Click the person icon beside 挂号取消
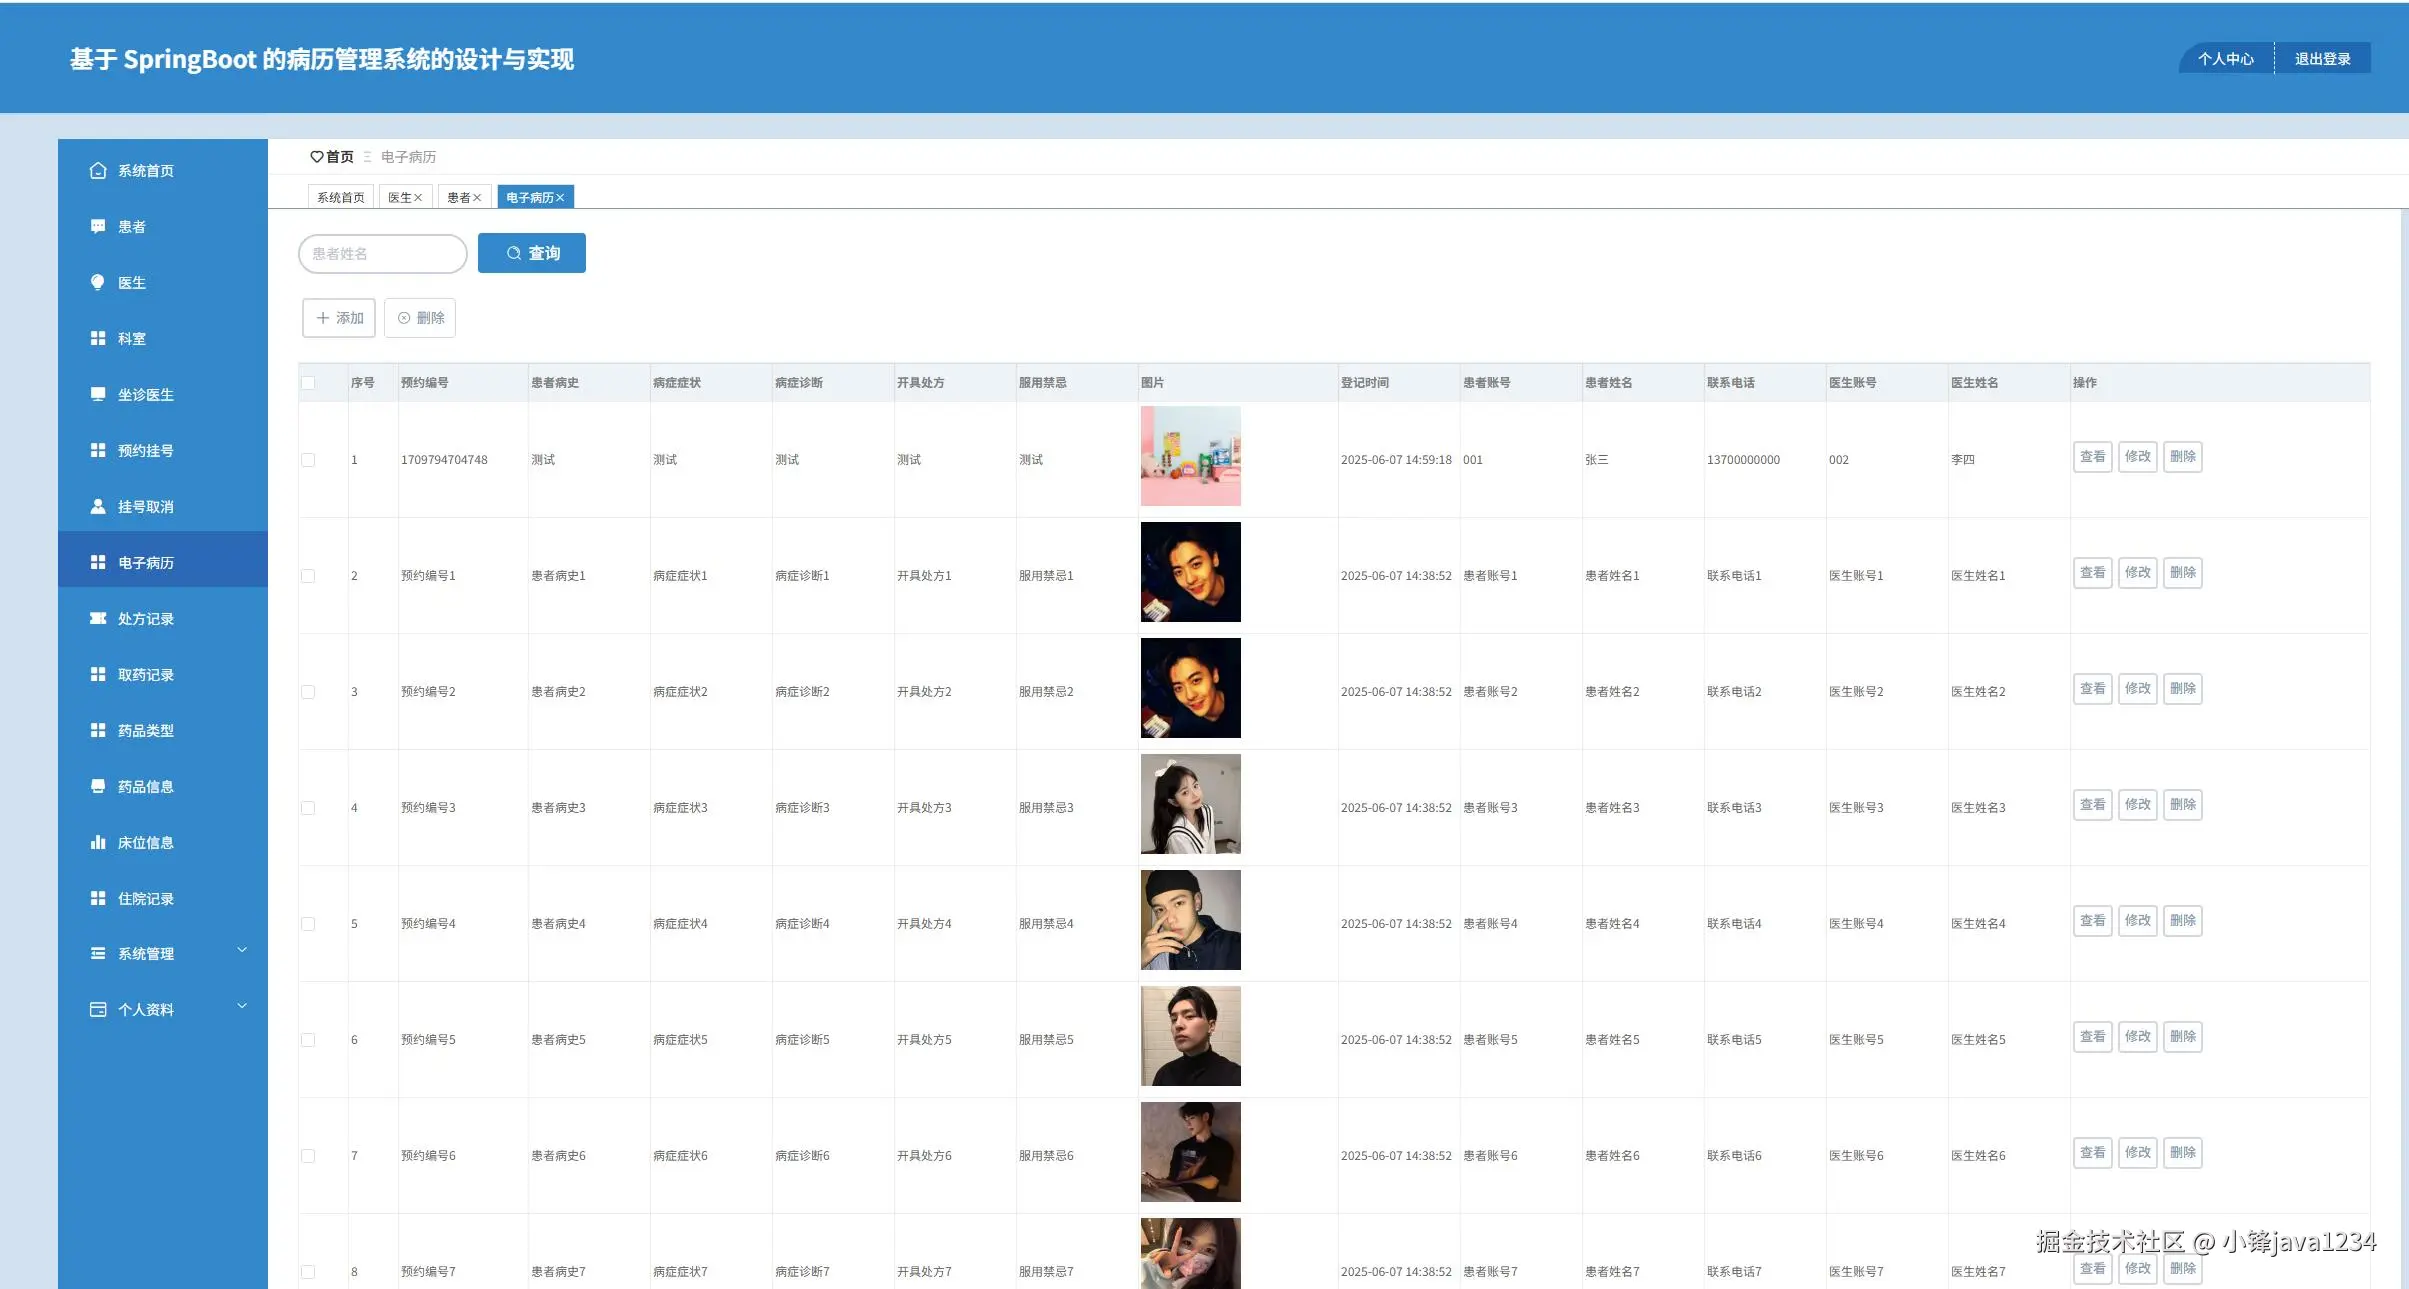This screenshot has width=2409, height=1289. [x=97, y=507]
